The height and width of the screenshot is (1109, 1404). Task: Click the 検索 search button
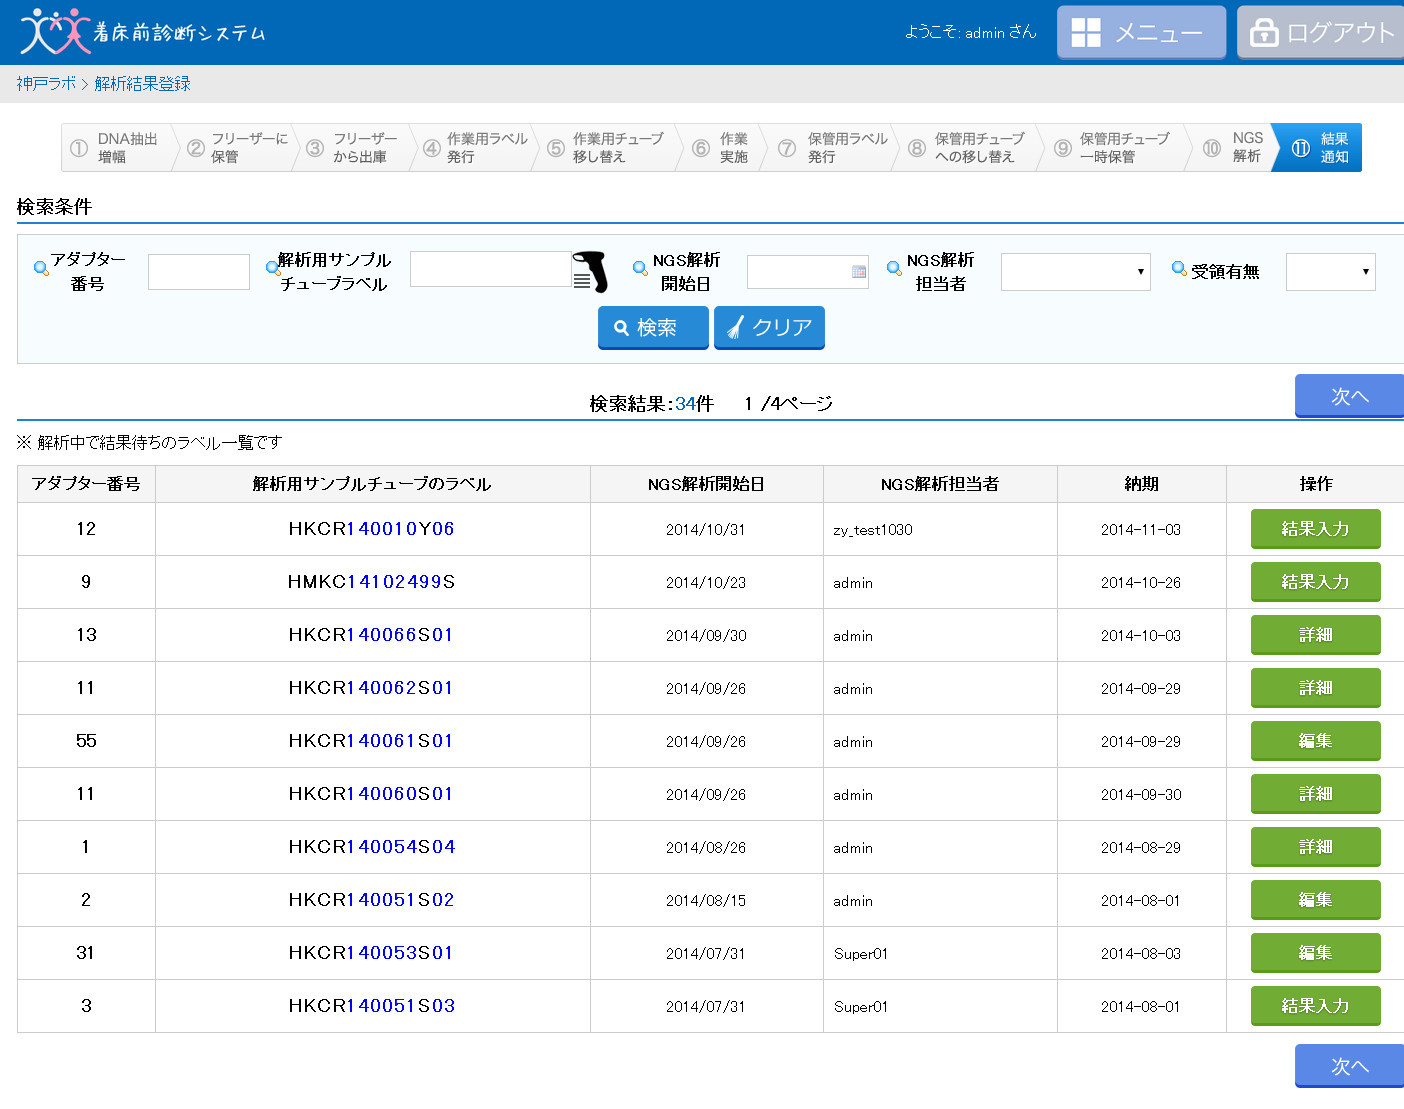(x=653, y=328)
